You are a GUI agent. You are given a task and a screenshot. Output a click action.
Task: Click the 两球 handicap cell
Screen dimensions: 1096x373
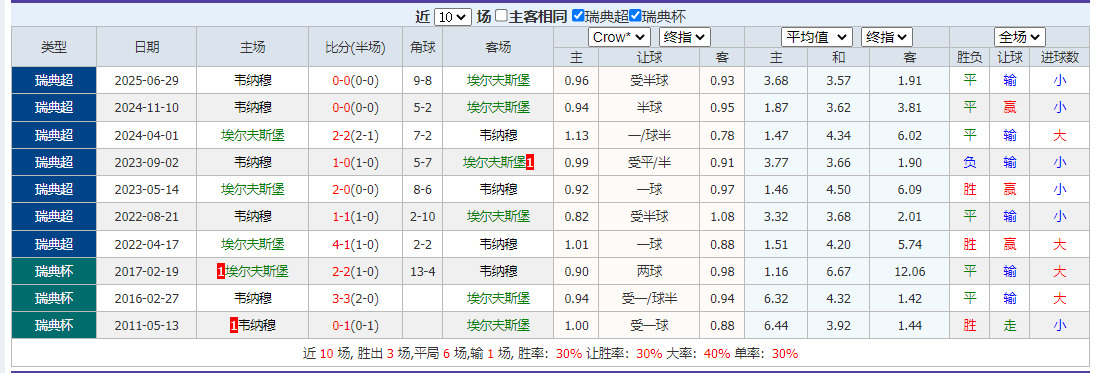tap(649, 272)
